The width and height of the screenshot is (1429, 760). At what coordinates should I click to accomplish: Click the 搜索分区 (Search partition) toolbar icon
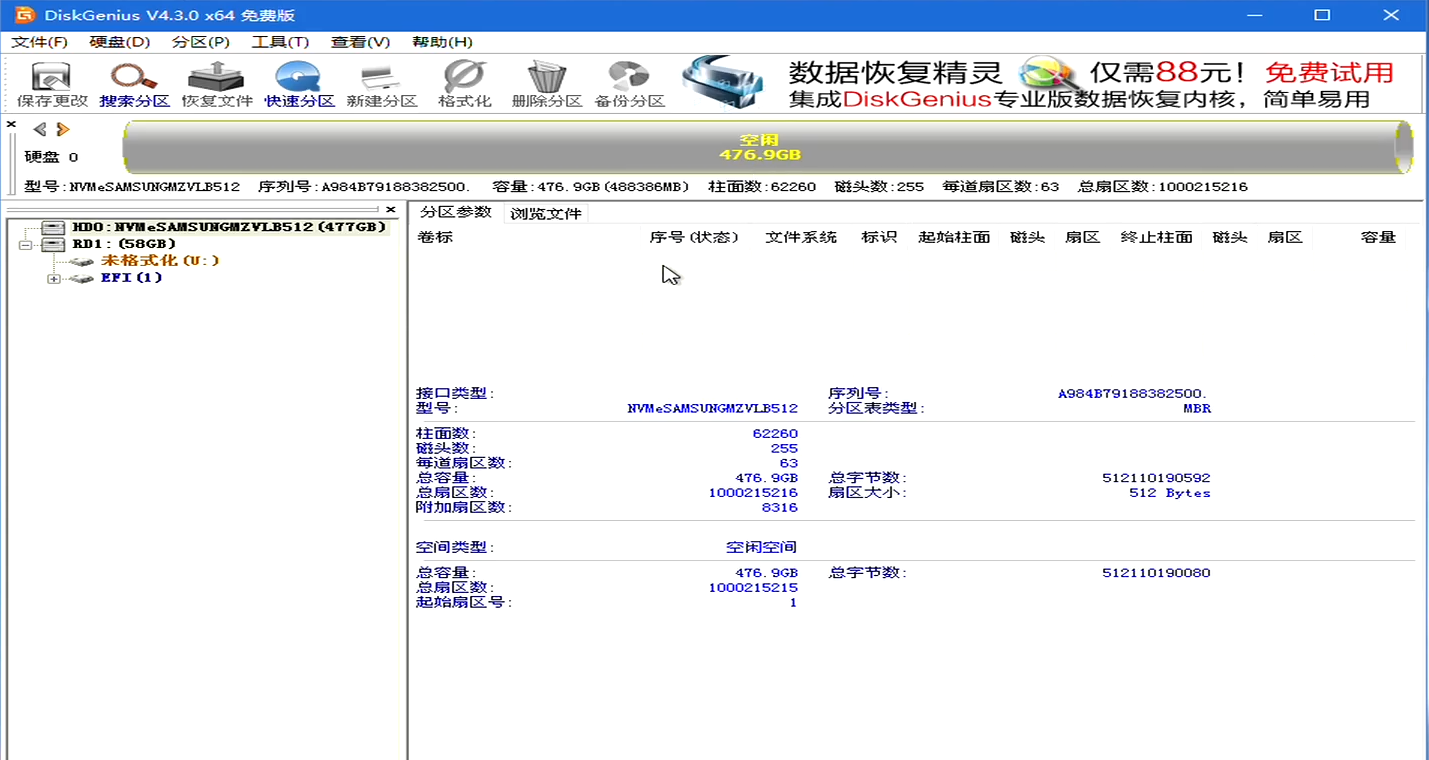click(x=134, y=85)
